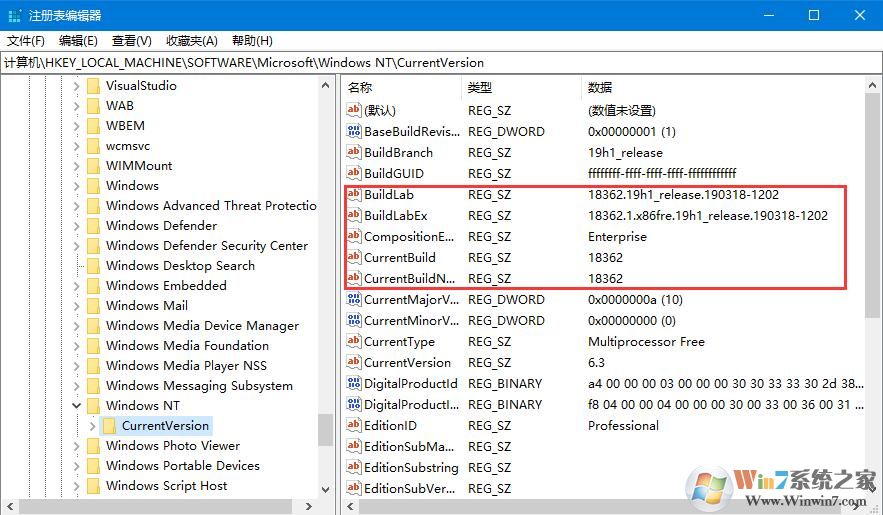Open the 文件(F) menu

click(25, 41)
